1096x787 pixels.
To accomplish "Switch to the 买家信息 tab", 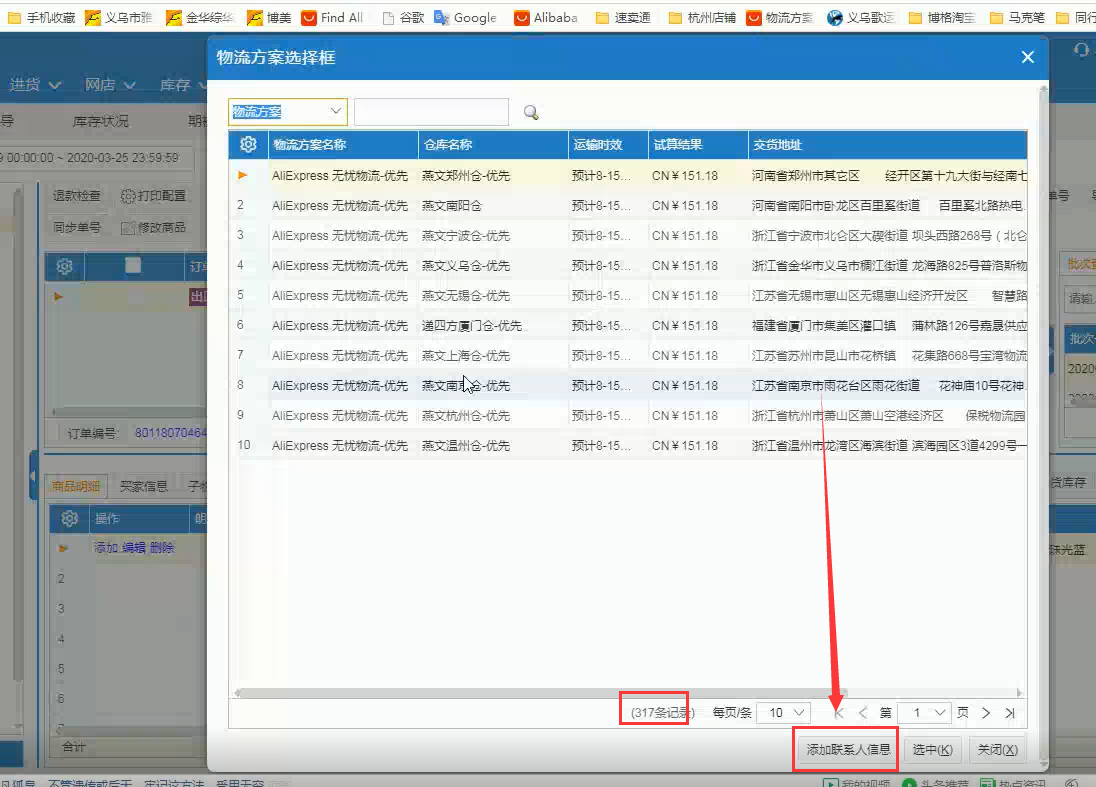I will [143, 486].
